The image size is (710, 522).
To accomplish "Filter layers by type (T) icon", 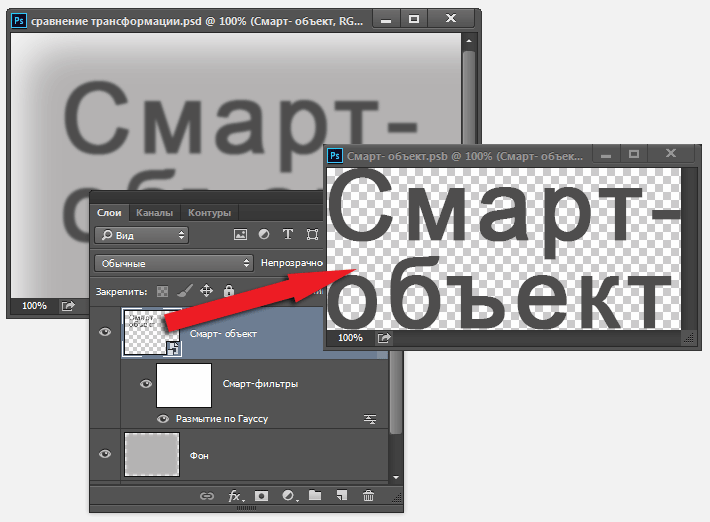I will (288, 234).
